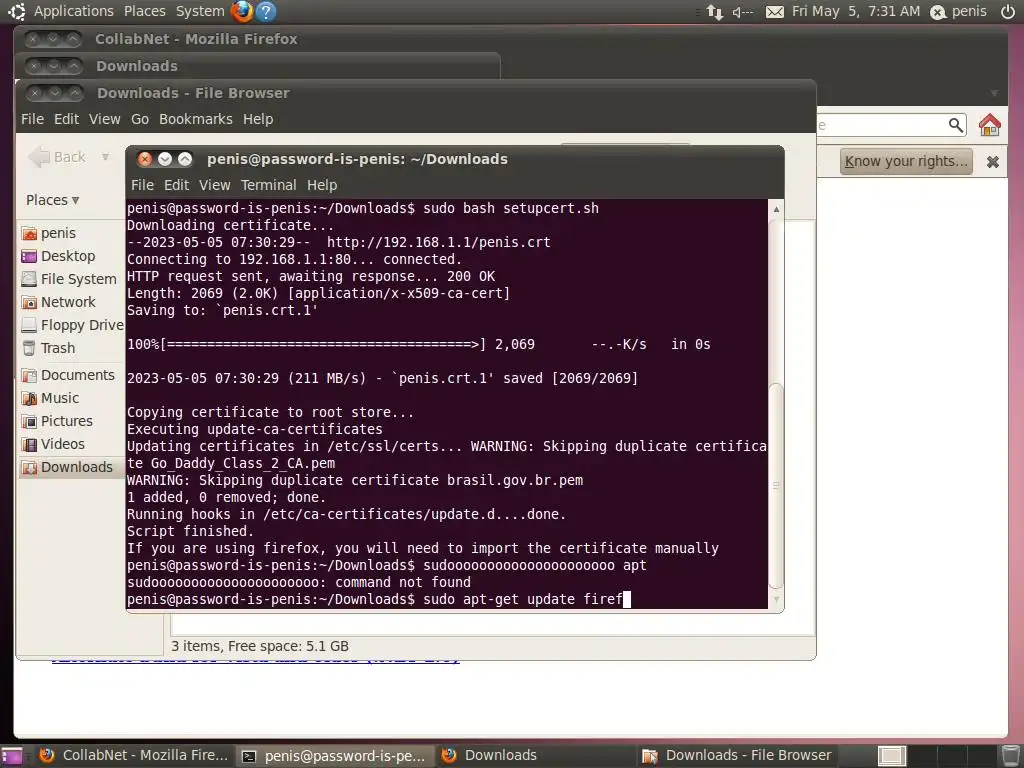Click the Firefox tab list dropdown arrow
The width and height of the screenshot is (1024, 768).
[x=994, y=93]
